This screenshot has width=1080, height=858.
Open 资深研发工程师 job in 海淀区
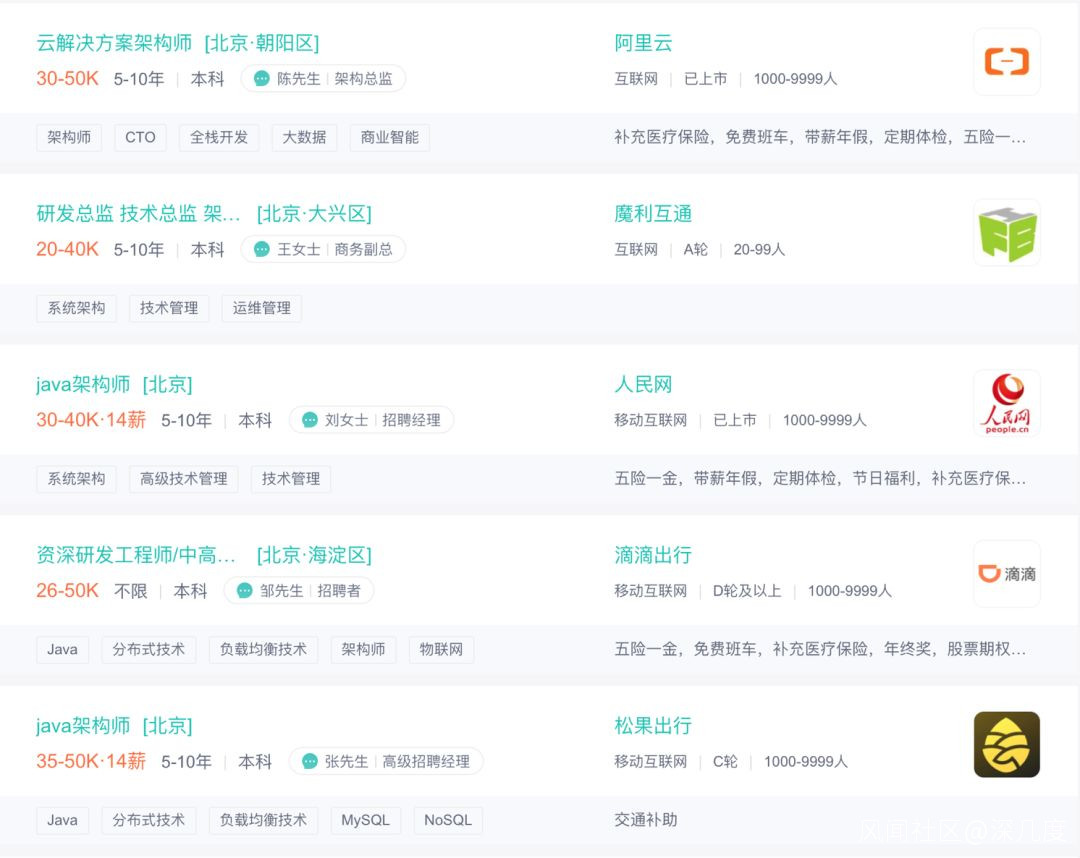point(136,555)
